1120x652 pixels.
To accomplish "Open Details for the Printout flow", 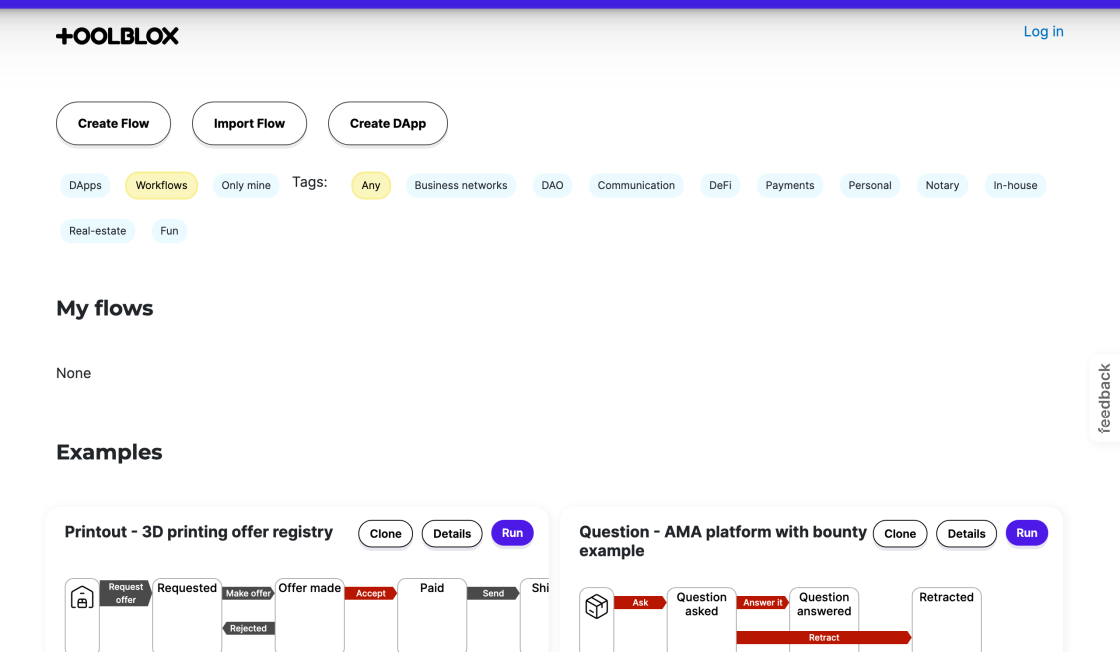I will click(452, 534).
